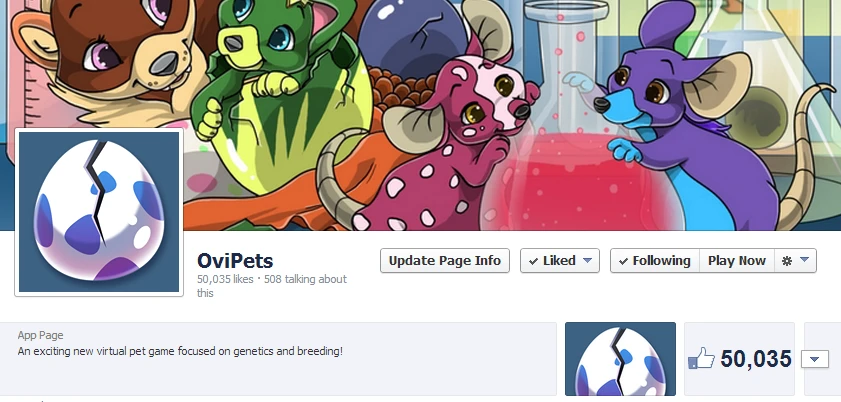The height and width of the screenshot is (402, 841).
Task: Open the small egg app thumbnail
Action: click(x=621, y=359)
